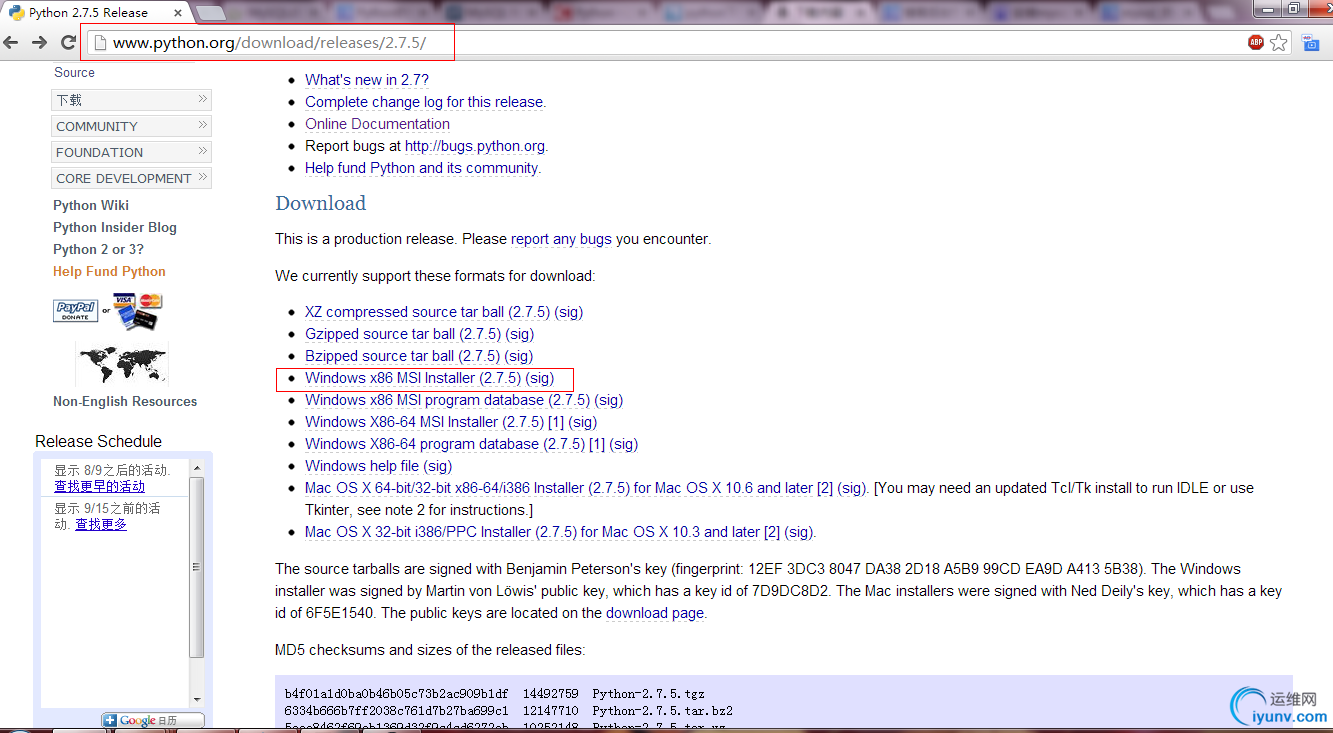Image resolution: width=1333 pixels, height=733 pixels.
Task: Download XZ compressed source tar ball (2.7.5)
Action: [427, 312]
